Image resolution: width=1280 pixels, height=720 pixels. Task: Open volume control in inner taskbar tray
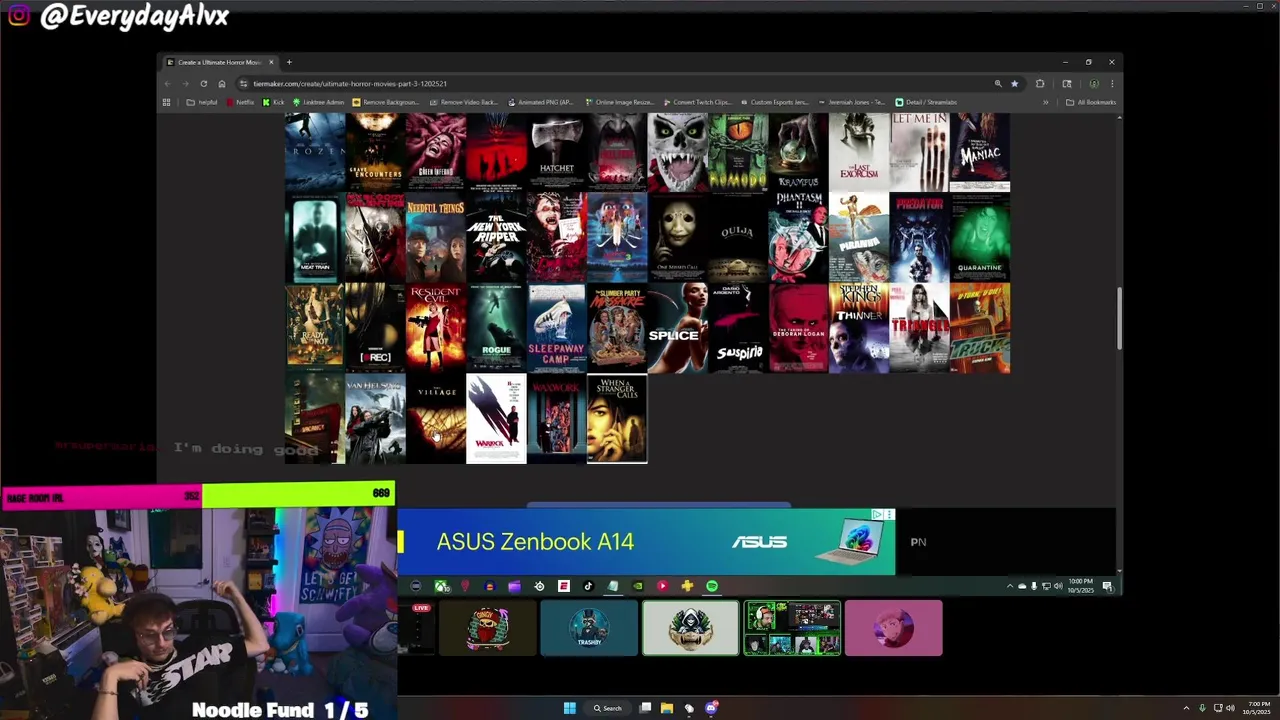[1058, 586]
